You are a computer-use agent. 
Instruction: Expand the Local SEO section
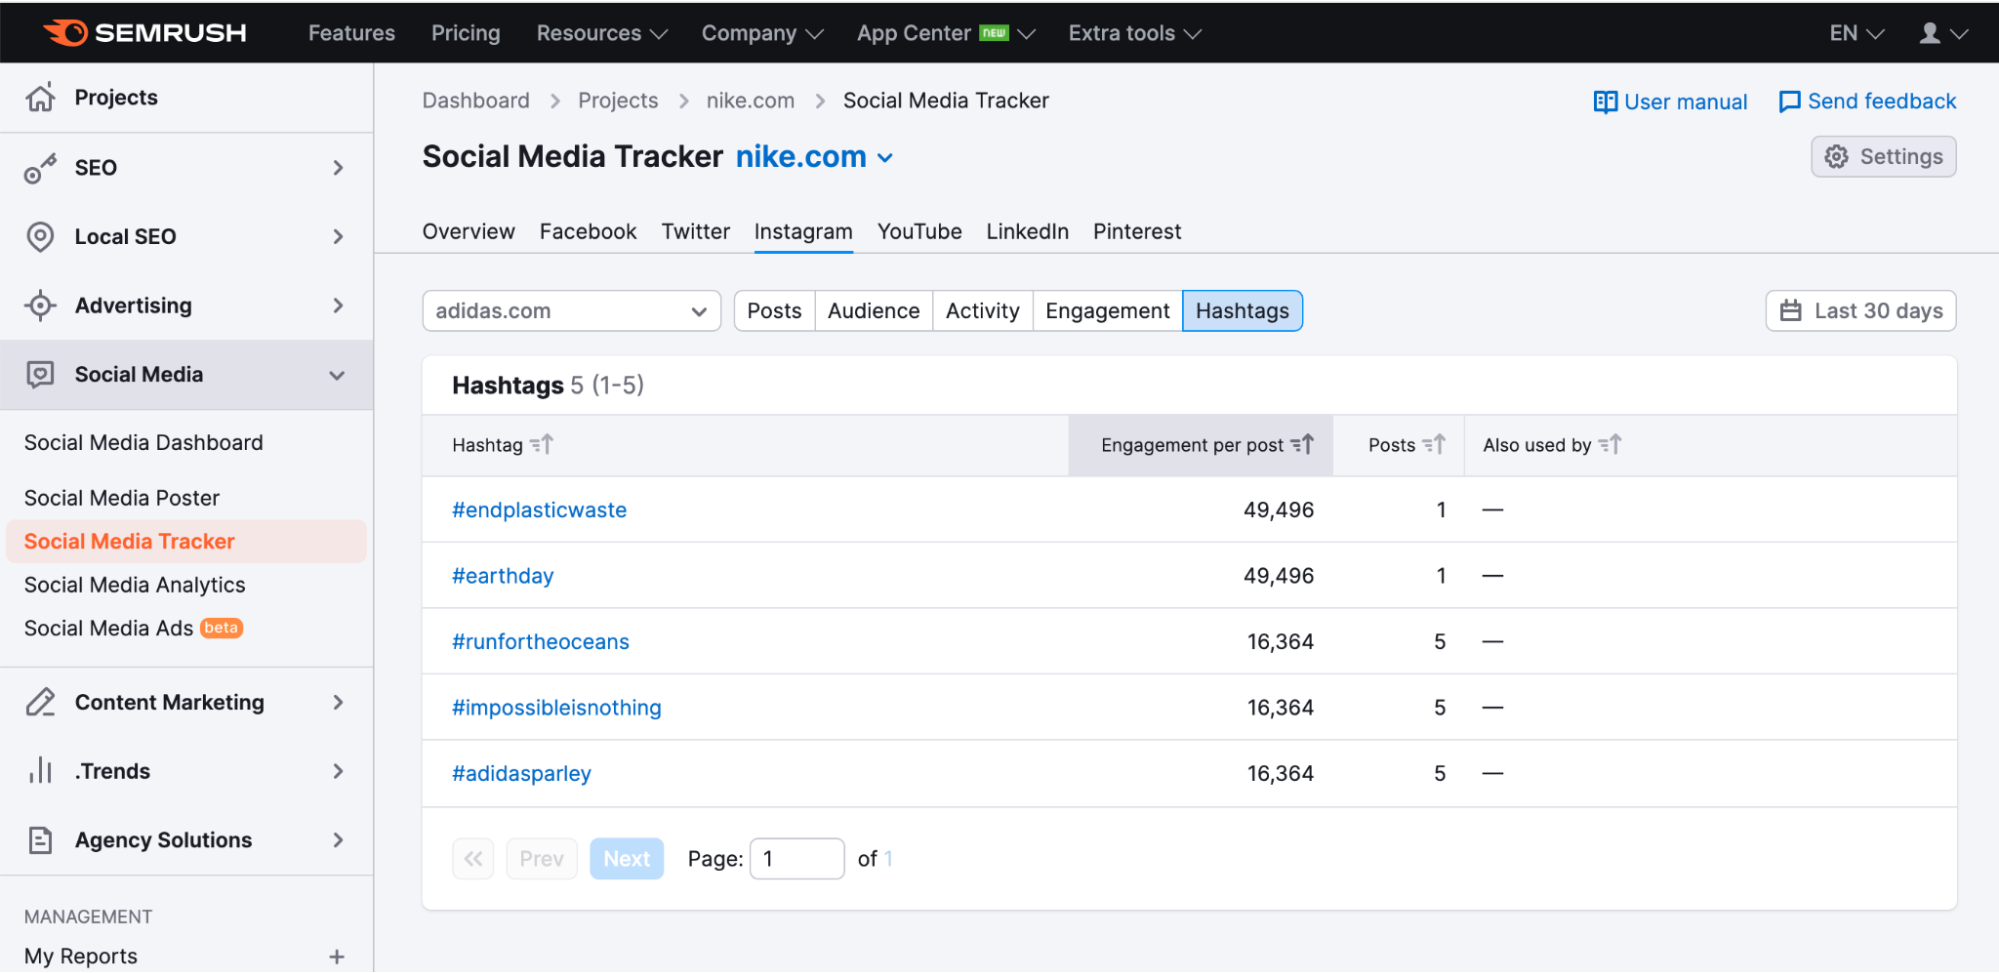[338, 237]
